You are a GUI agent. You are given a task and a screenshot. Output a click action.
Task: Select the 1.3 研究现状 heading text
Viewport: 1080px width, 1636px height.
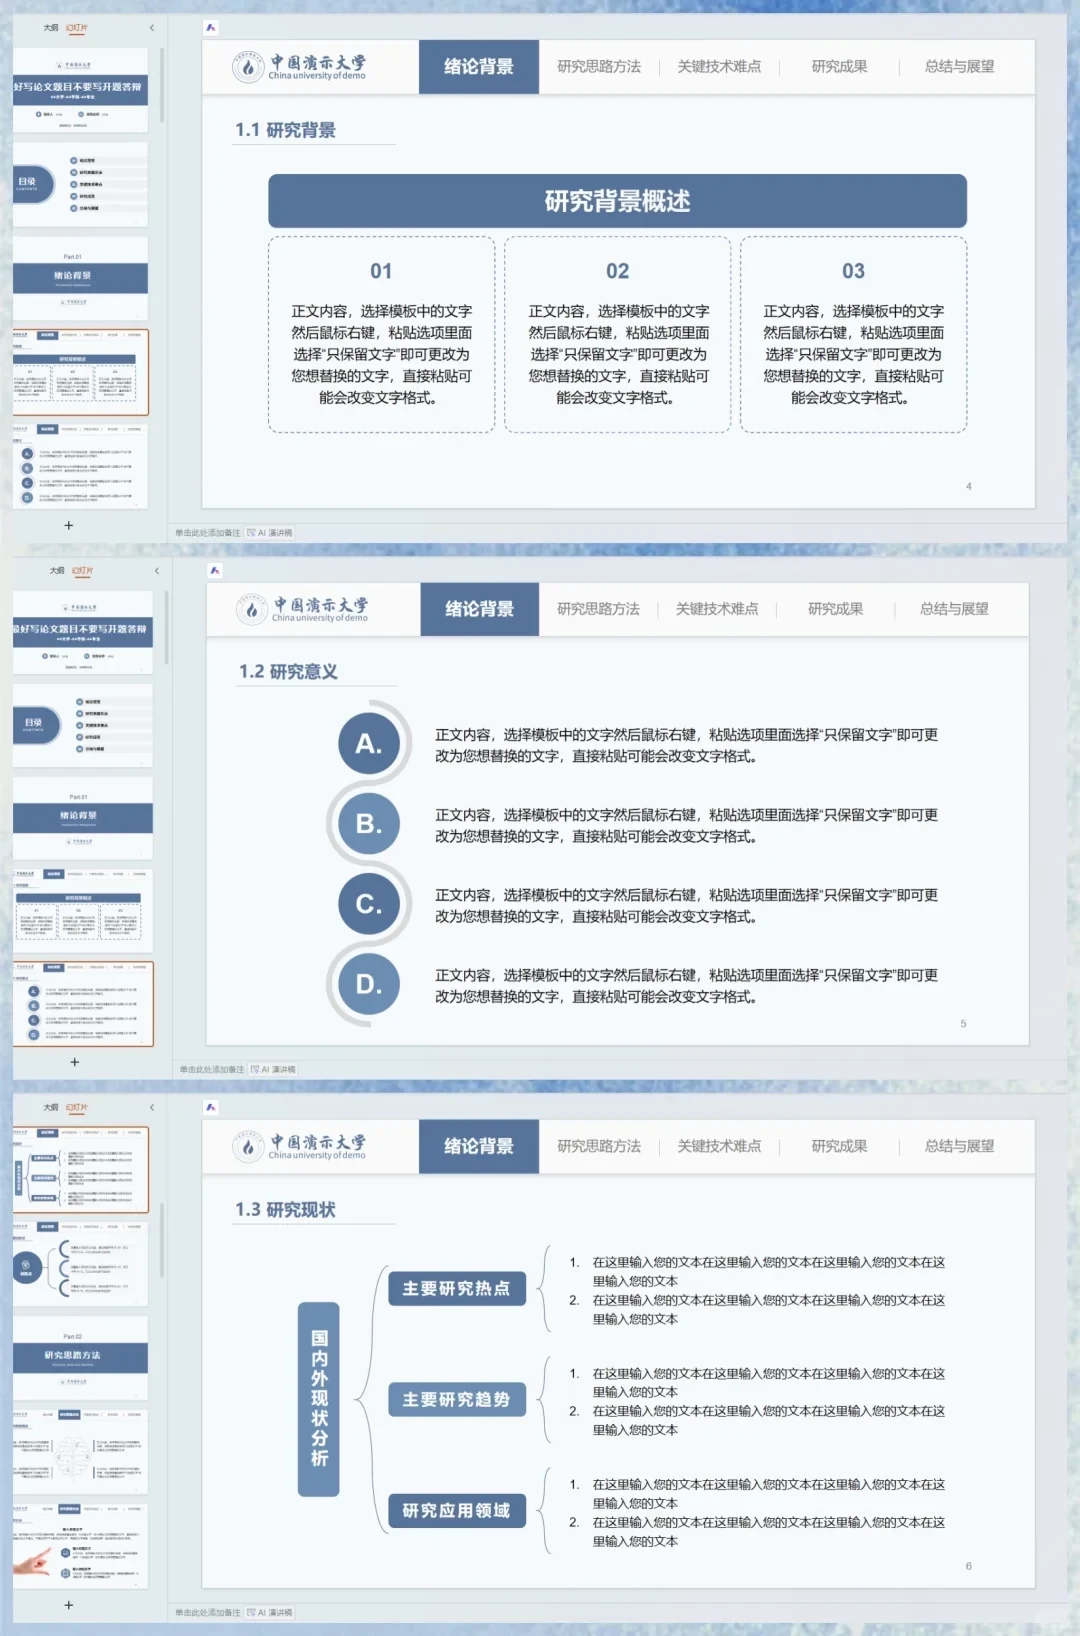click(285, 1210)
